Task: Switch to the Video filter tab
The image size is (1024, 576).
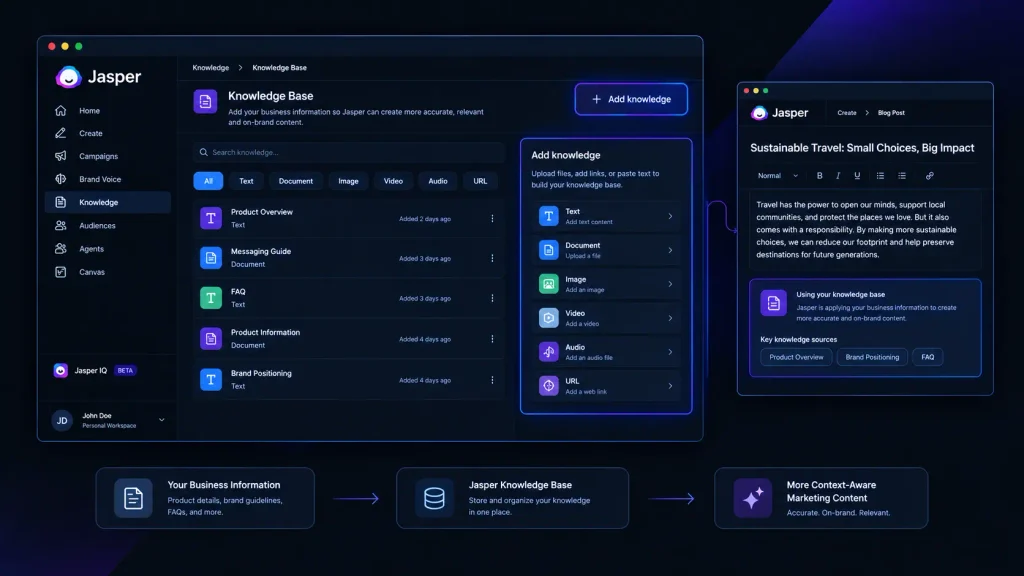Action: 393,181
